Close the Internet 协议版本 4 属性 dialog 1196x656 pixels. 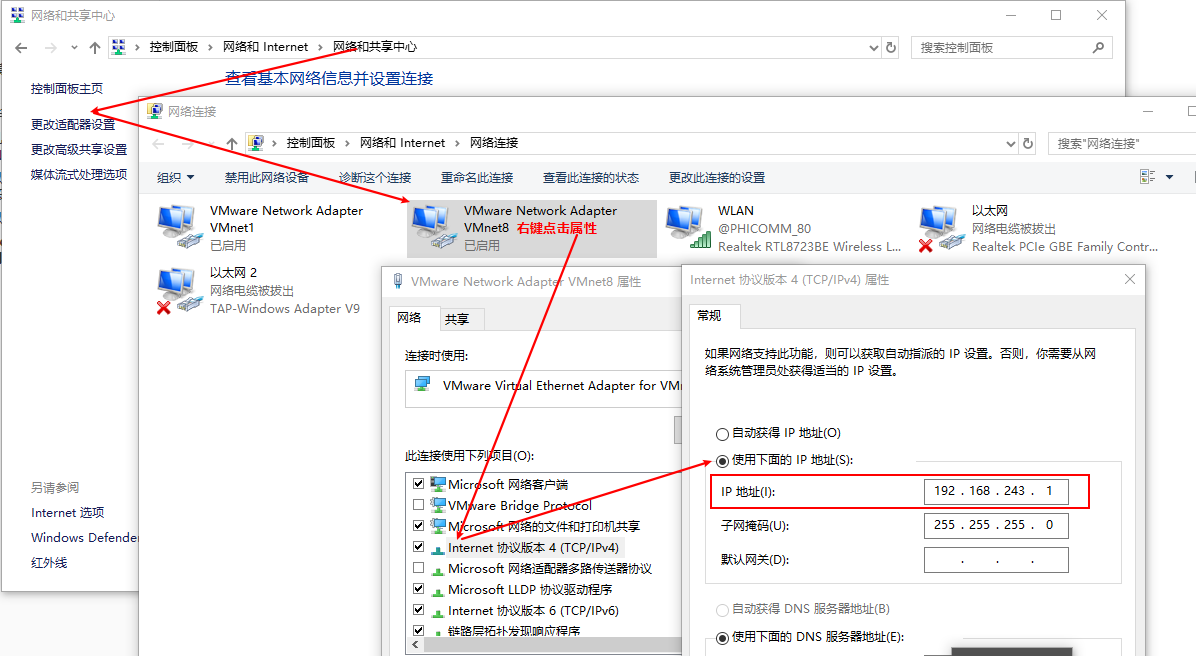pos(1130,279)
